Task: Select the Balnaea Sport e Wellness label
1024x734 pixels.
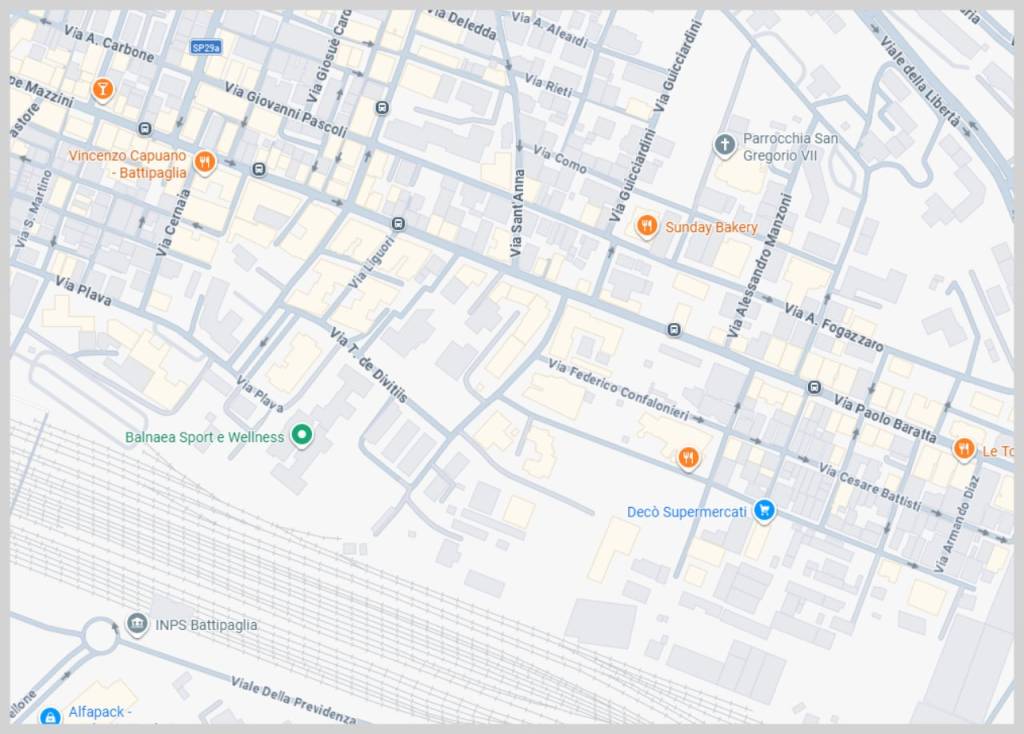Action: [x=204, y=437]
